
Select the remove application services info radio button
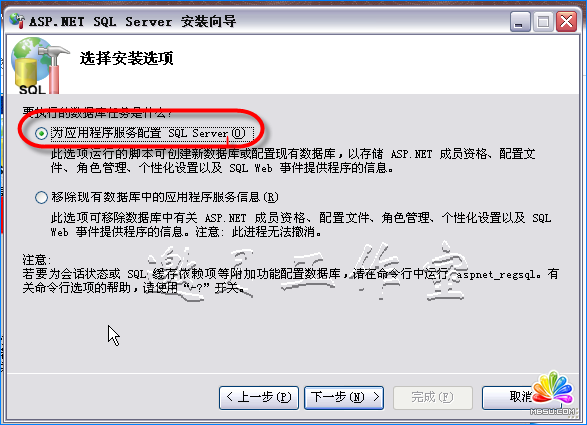pyautogui.click(x=41, y=197)
